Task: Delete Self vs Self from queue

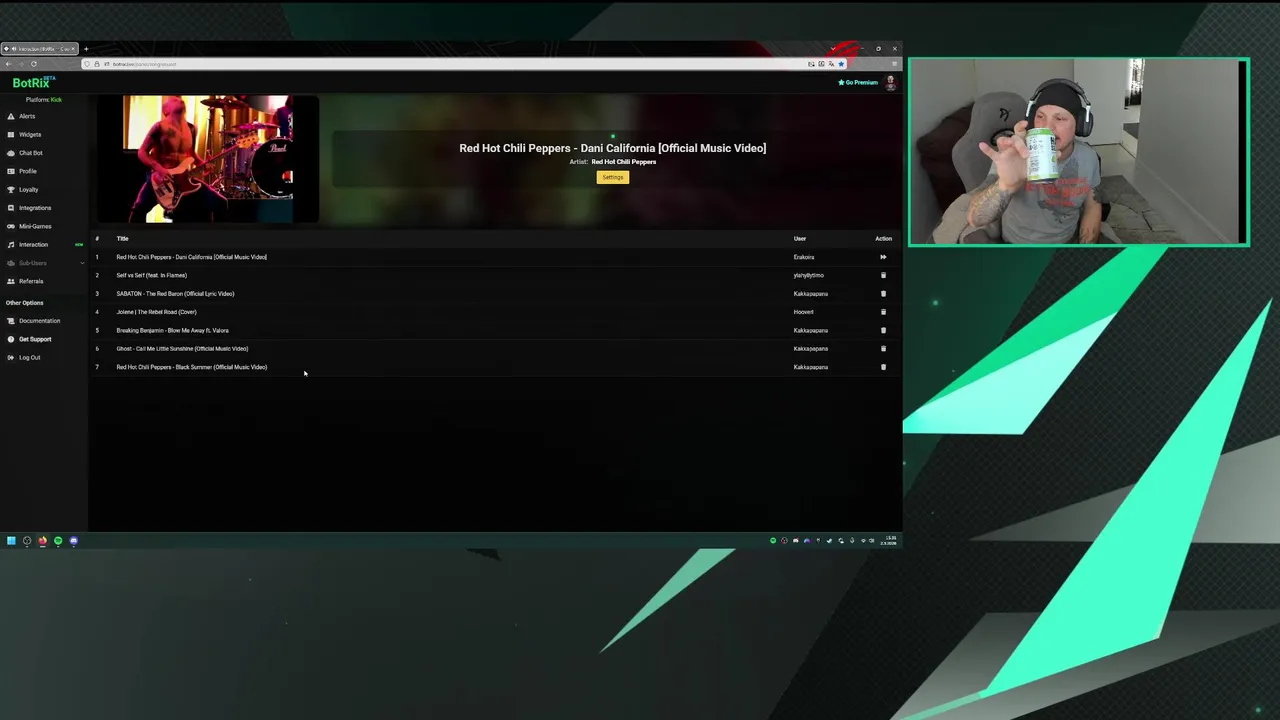Action: point(883,275)
